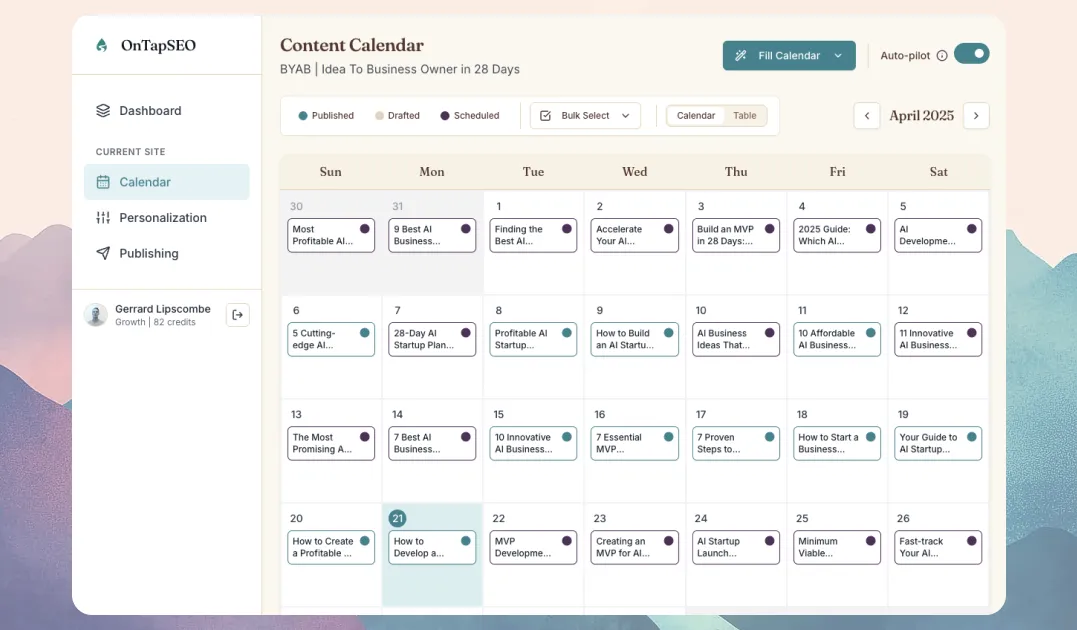
Task: Click the Auto-pilot info icon
Action: pos(941,56)
